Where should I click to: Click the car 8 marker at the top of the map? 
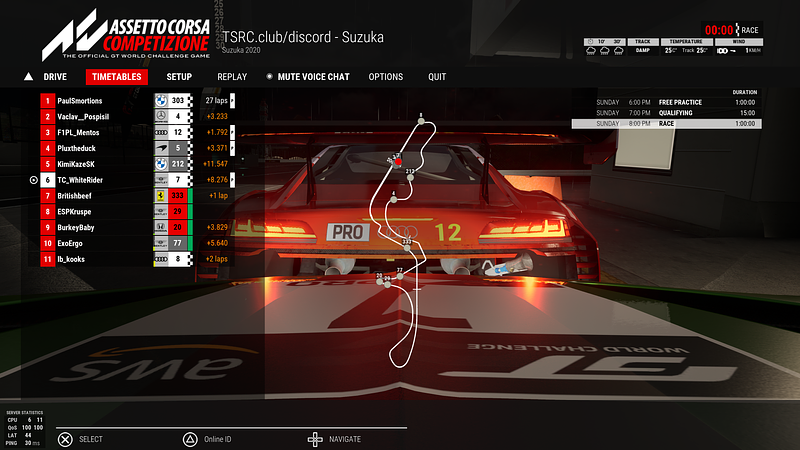pos(421,121)
